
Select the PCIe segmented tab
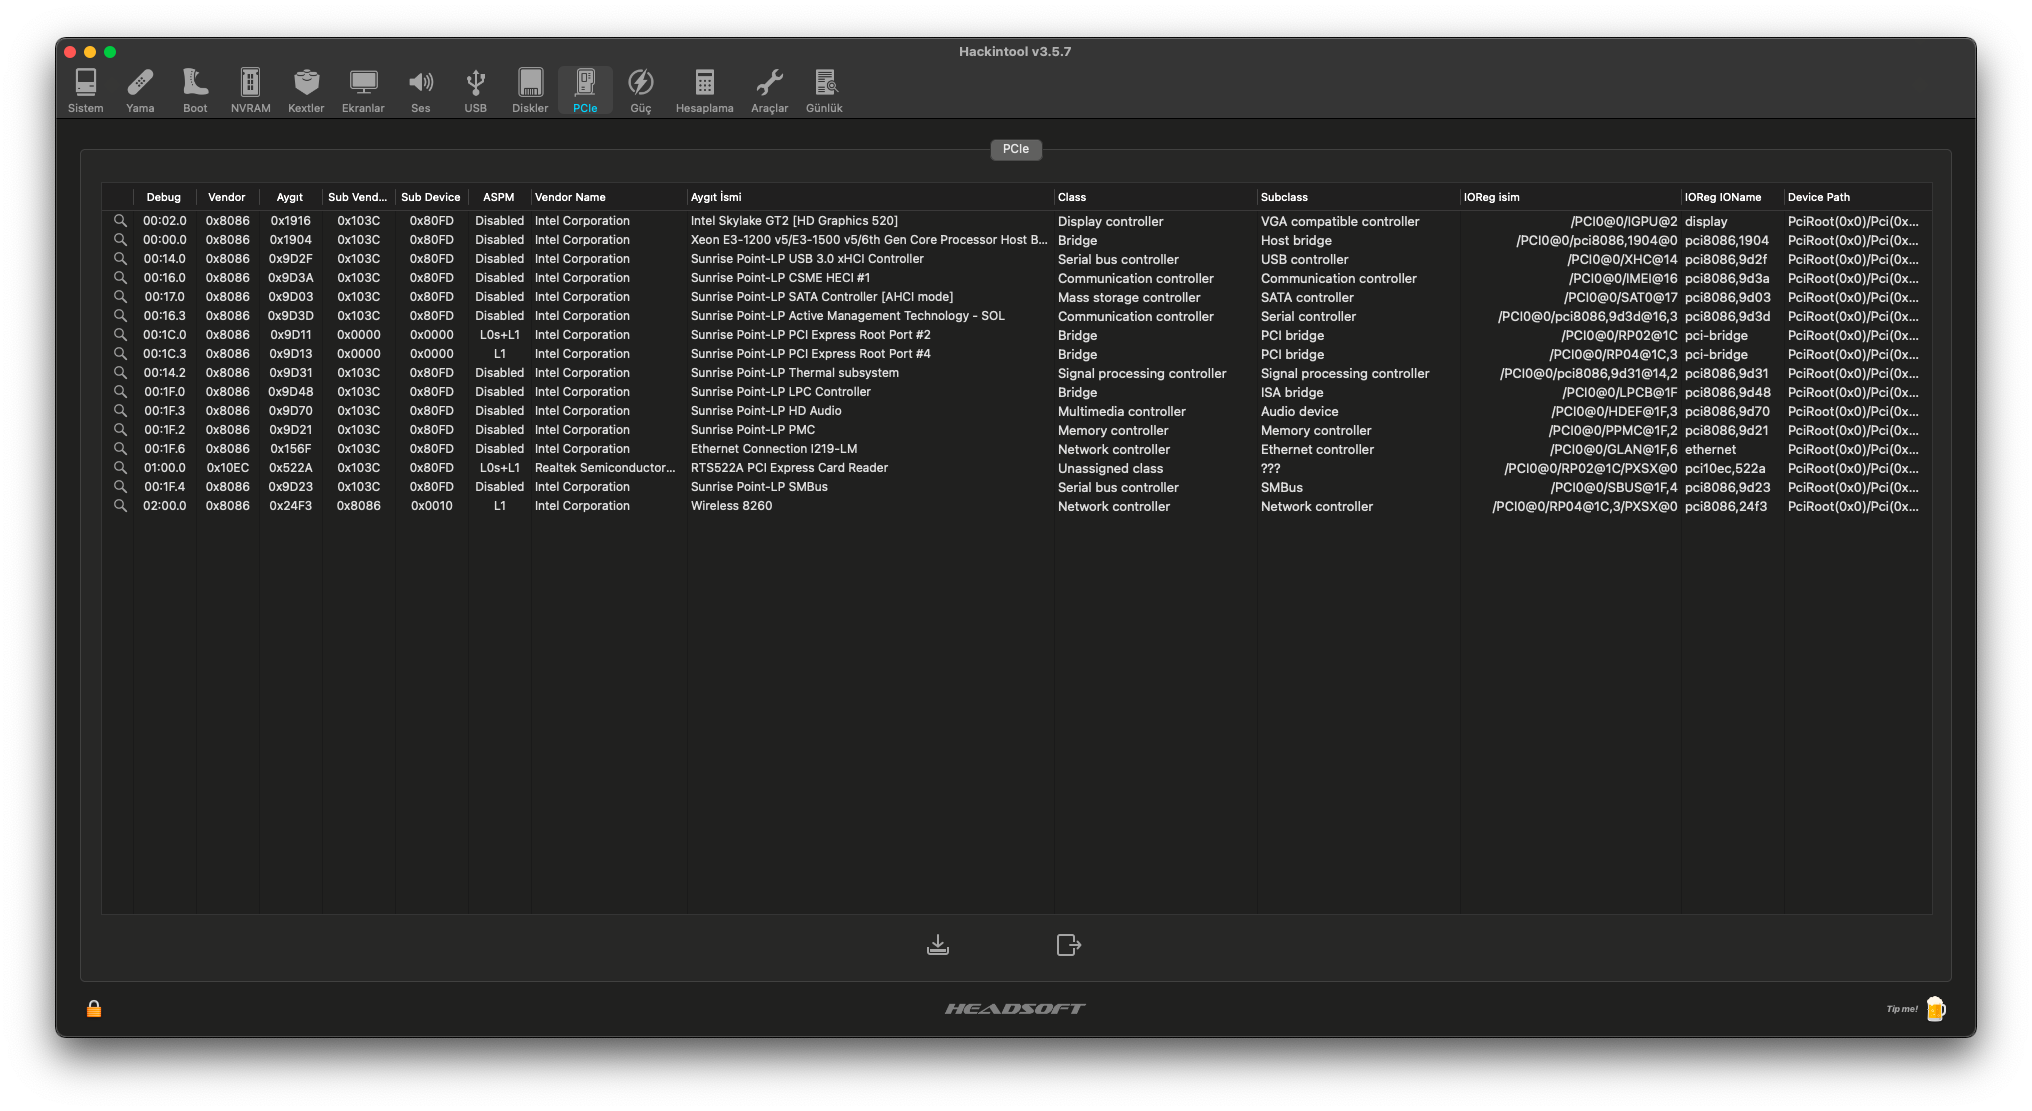1015,149
